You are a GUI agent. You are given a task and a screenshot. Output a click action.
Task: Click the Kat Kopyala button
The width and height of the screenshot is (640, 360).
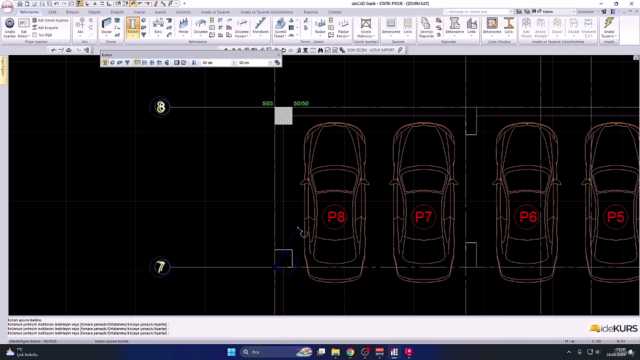pos(45,28)
